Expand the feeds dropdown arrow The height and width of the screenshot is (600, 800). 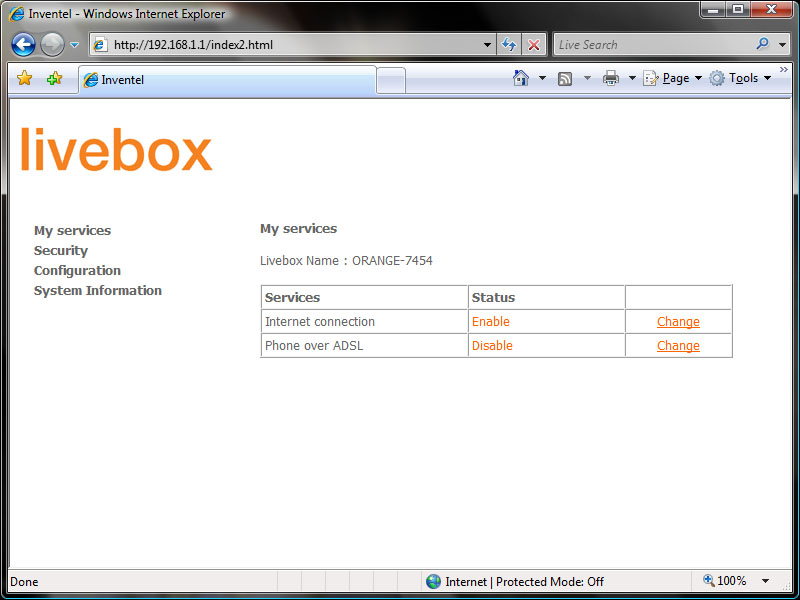(x=587, y=78)
